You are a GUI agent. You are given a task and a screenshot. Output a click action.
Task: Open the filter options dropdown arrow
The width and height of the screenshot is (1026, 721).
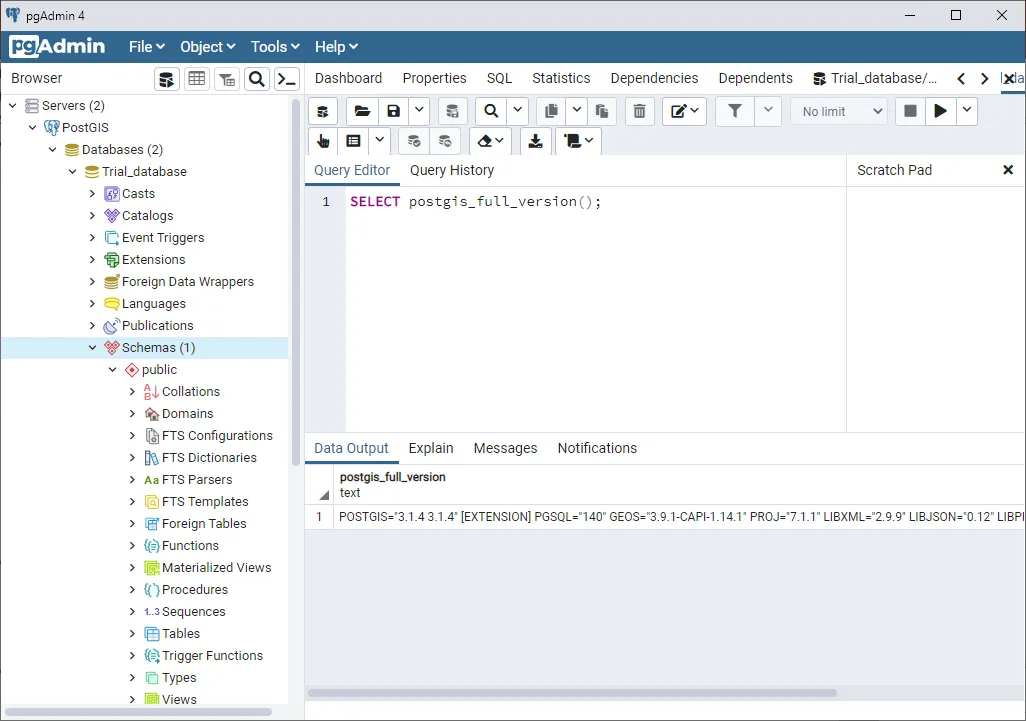click(768, 111)
